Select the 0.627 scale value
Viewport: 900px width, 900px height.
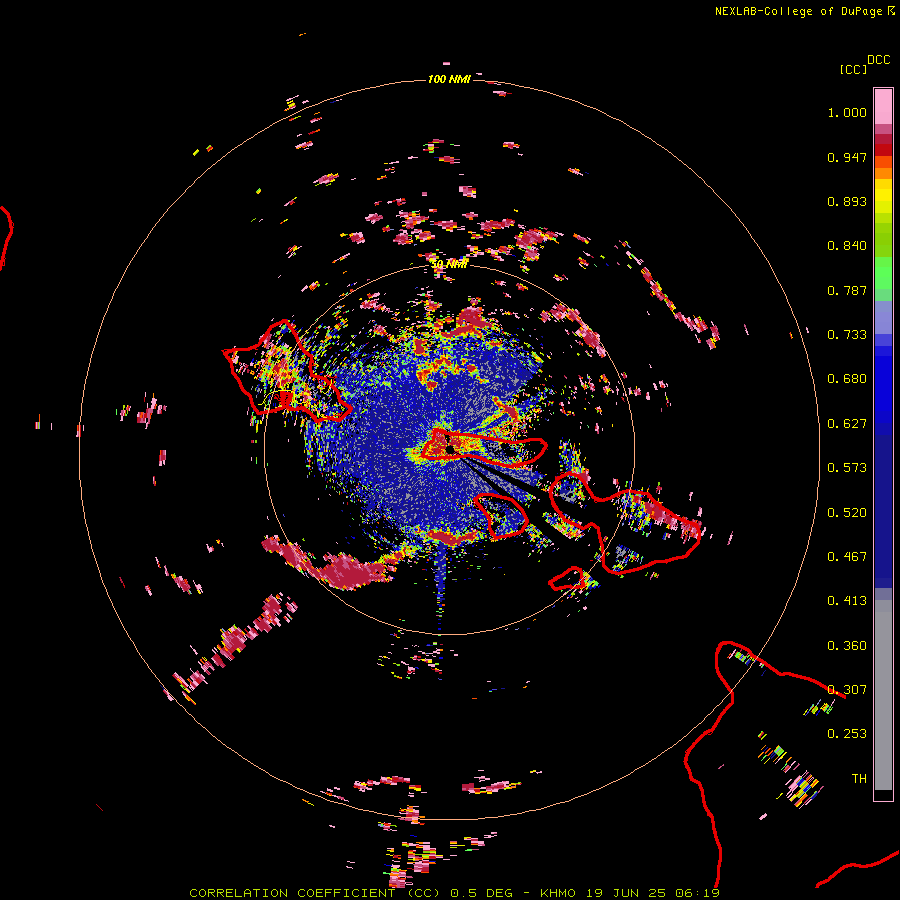coord(847,424)
